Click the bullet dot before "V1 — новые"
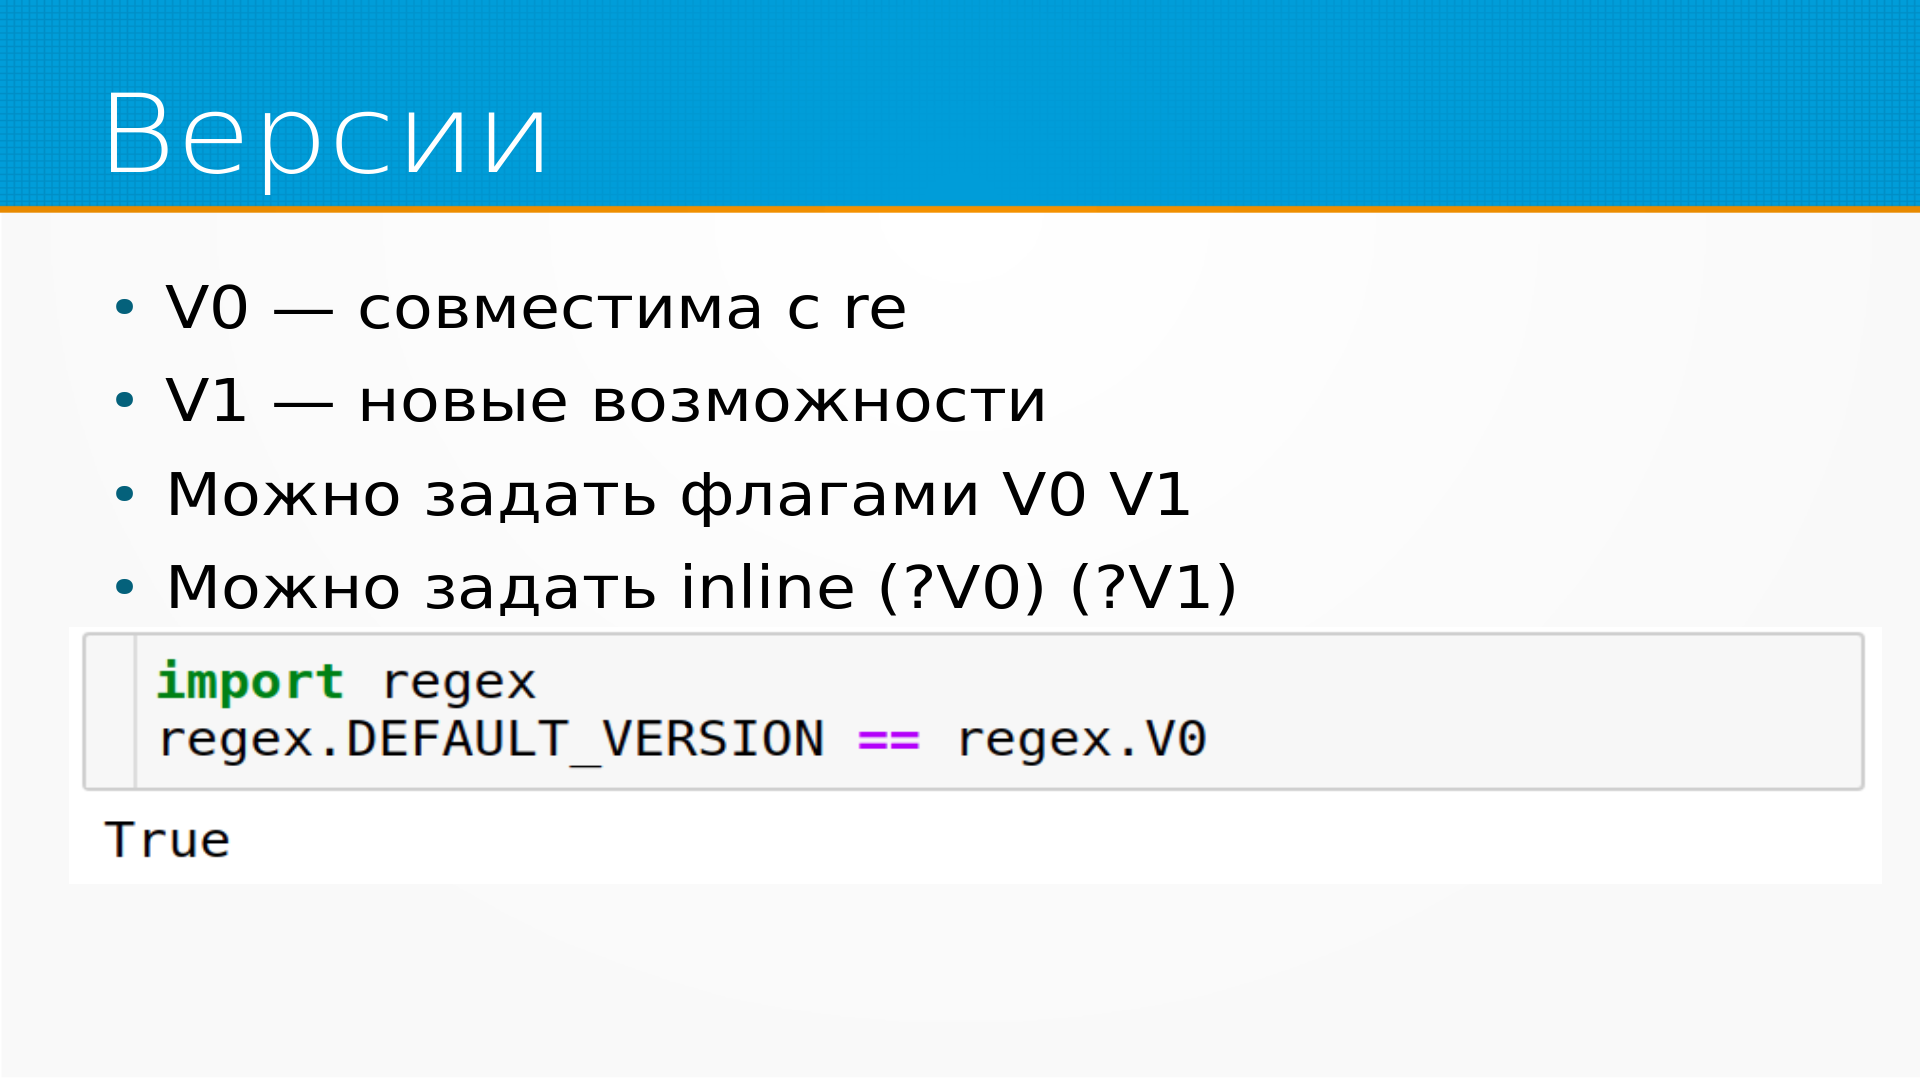Viewport: 1920px width, 1080px height. [124, 400]
